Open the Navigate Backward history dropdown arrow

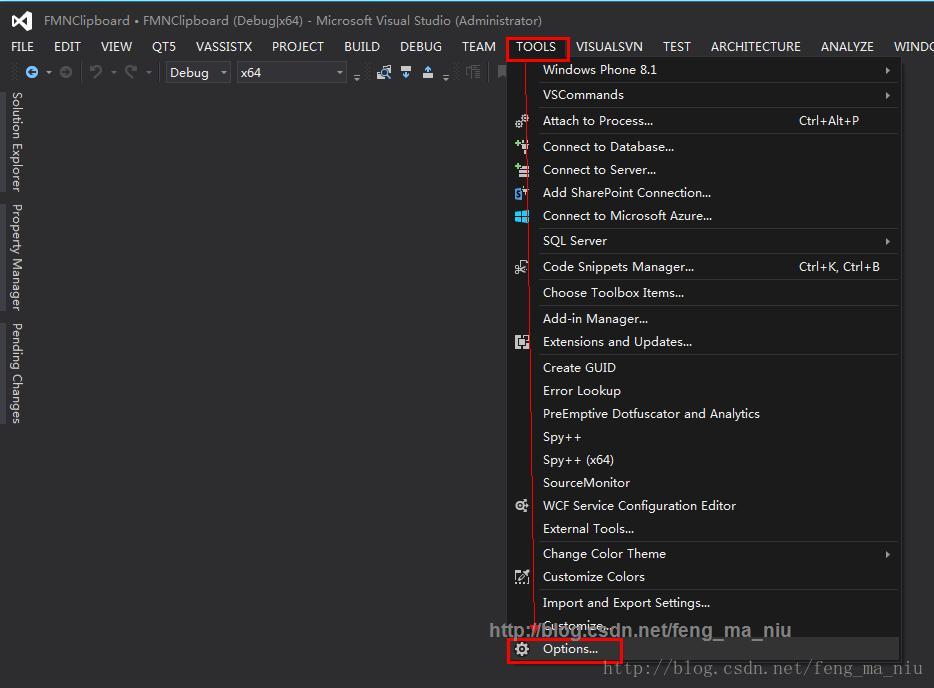[x=49, y=73]
